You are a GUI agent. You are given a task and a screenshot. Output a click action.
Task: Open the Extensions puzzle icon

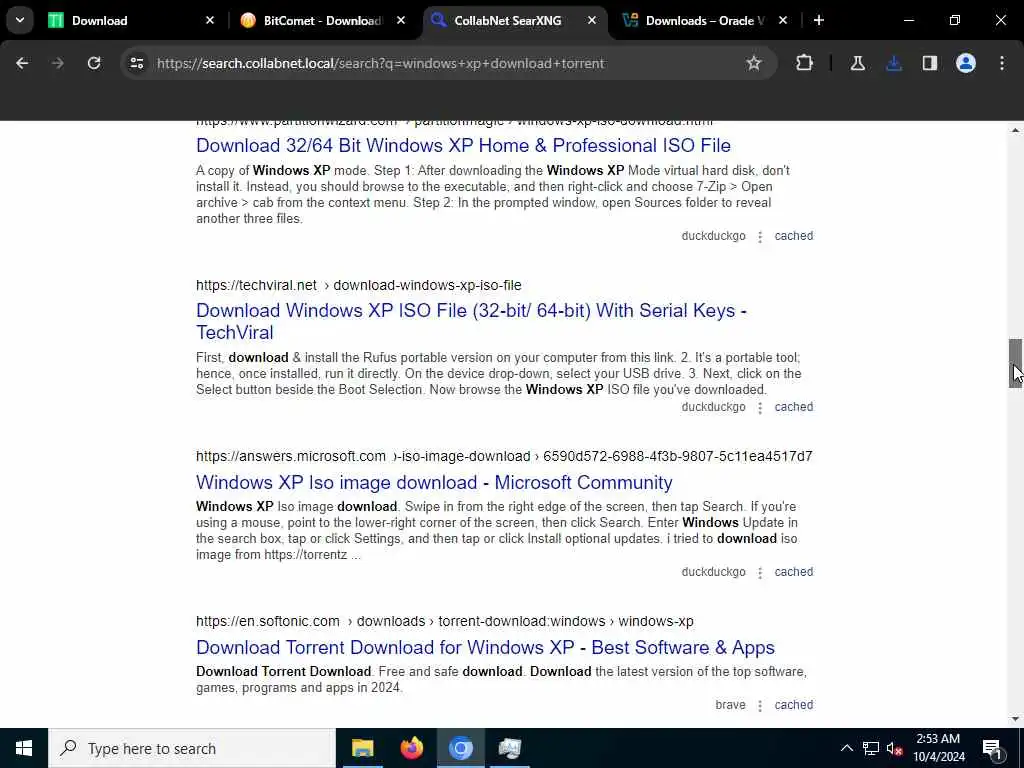(805, 63)
